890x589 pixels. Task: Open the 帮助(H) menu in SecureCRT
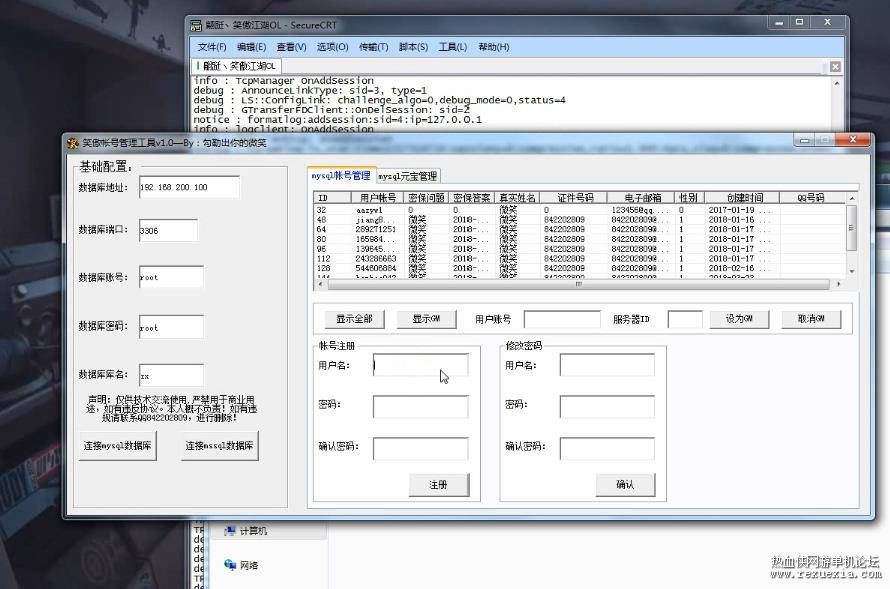(494, 47)
